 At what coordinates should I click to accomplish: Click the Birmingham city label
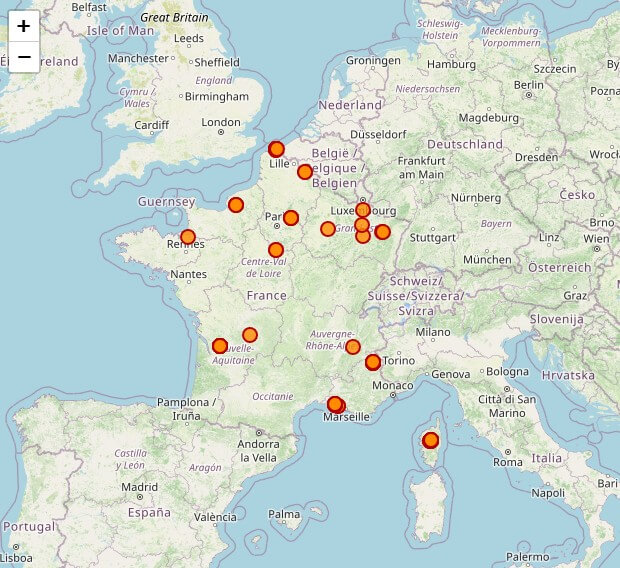tap(217, 97)
